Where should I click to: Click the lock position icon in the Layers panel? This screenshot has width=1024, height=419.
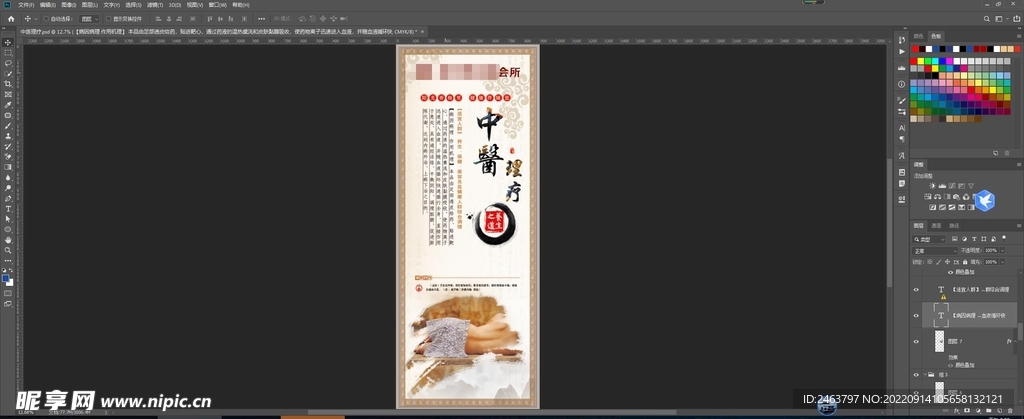[x=947, y=262]
